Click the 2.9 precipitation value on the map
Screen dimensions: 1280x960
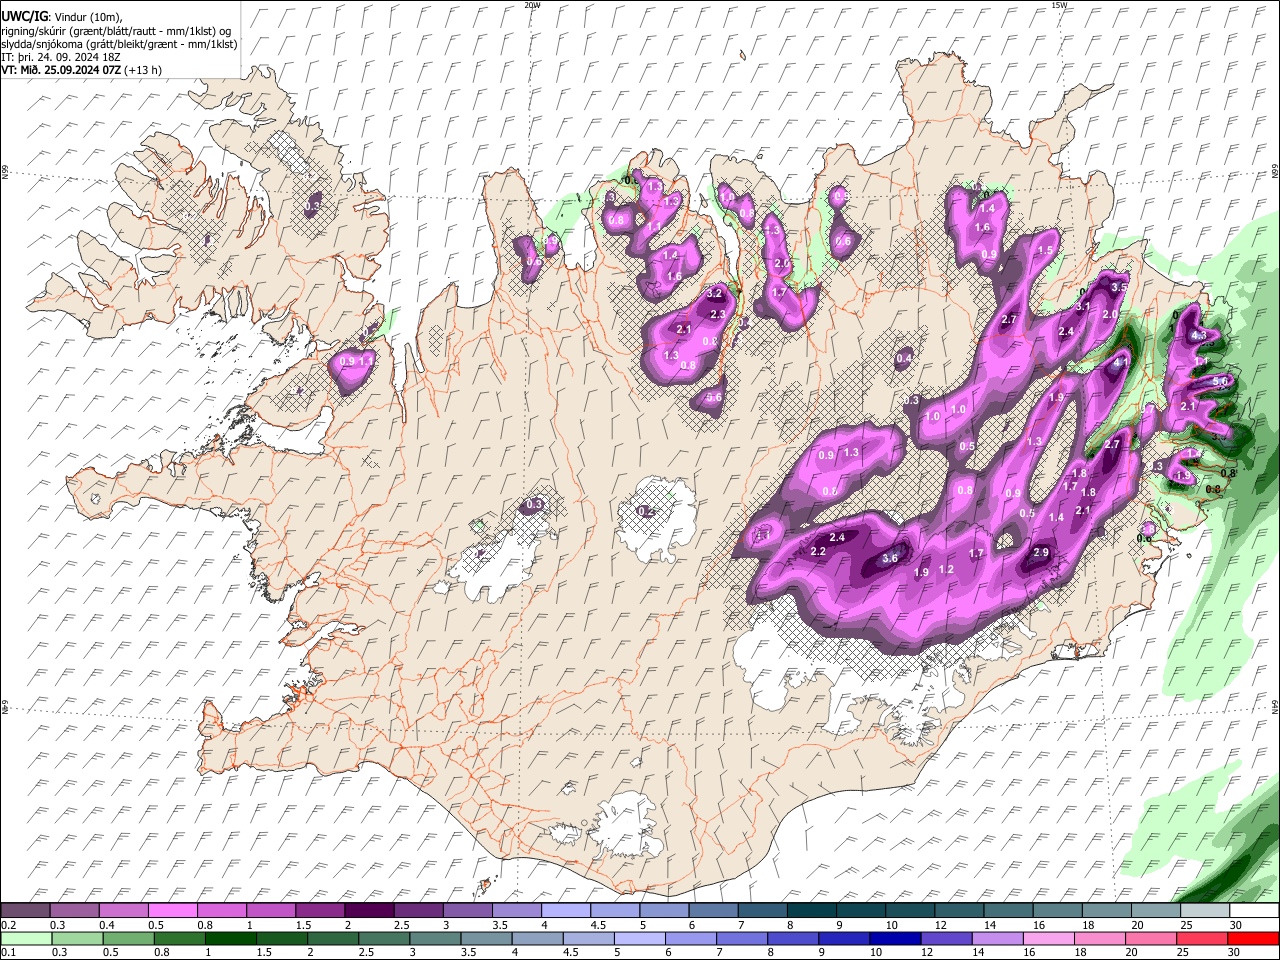1040,553
